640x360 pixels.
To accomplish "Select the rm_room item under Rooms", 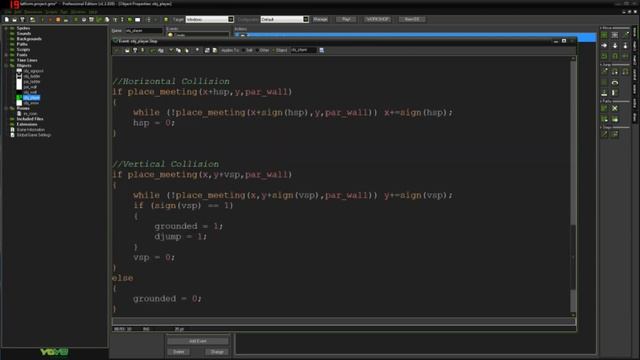I will pyautogui.click(x=31, y=113).
